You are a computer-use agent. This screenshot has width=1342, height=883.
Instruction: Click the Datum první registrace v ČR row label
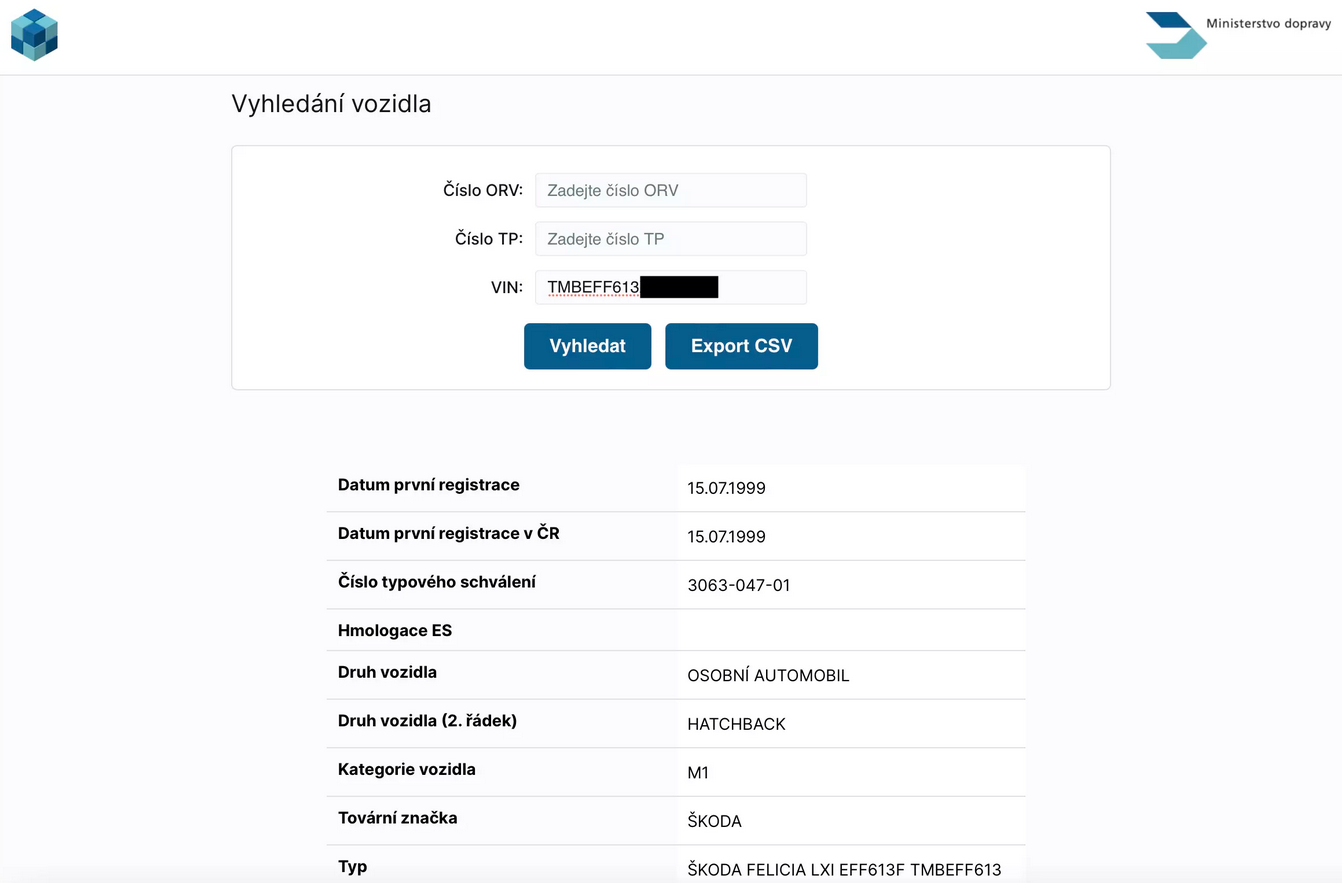(449, 533)
